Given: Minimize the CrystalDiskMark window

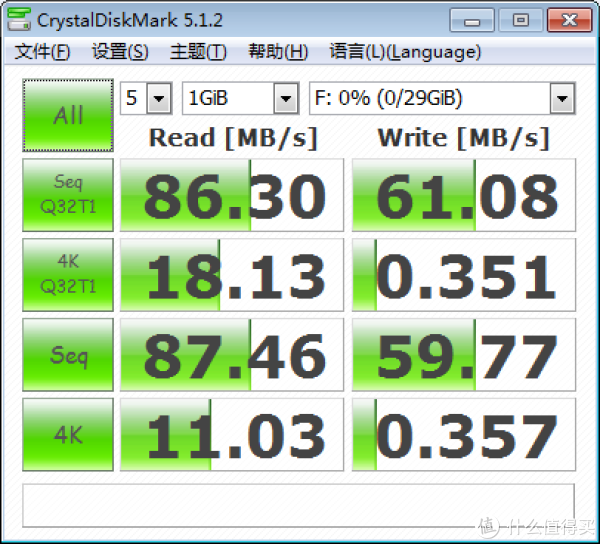Looking at the screenshot, I should [472, 20].
